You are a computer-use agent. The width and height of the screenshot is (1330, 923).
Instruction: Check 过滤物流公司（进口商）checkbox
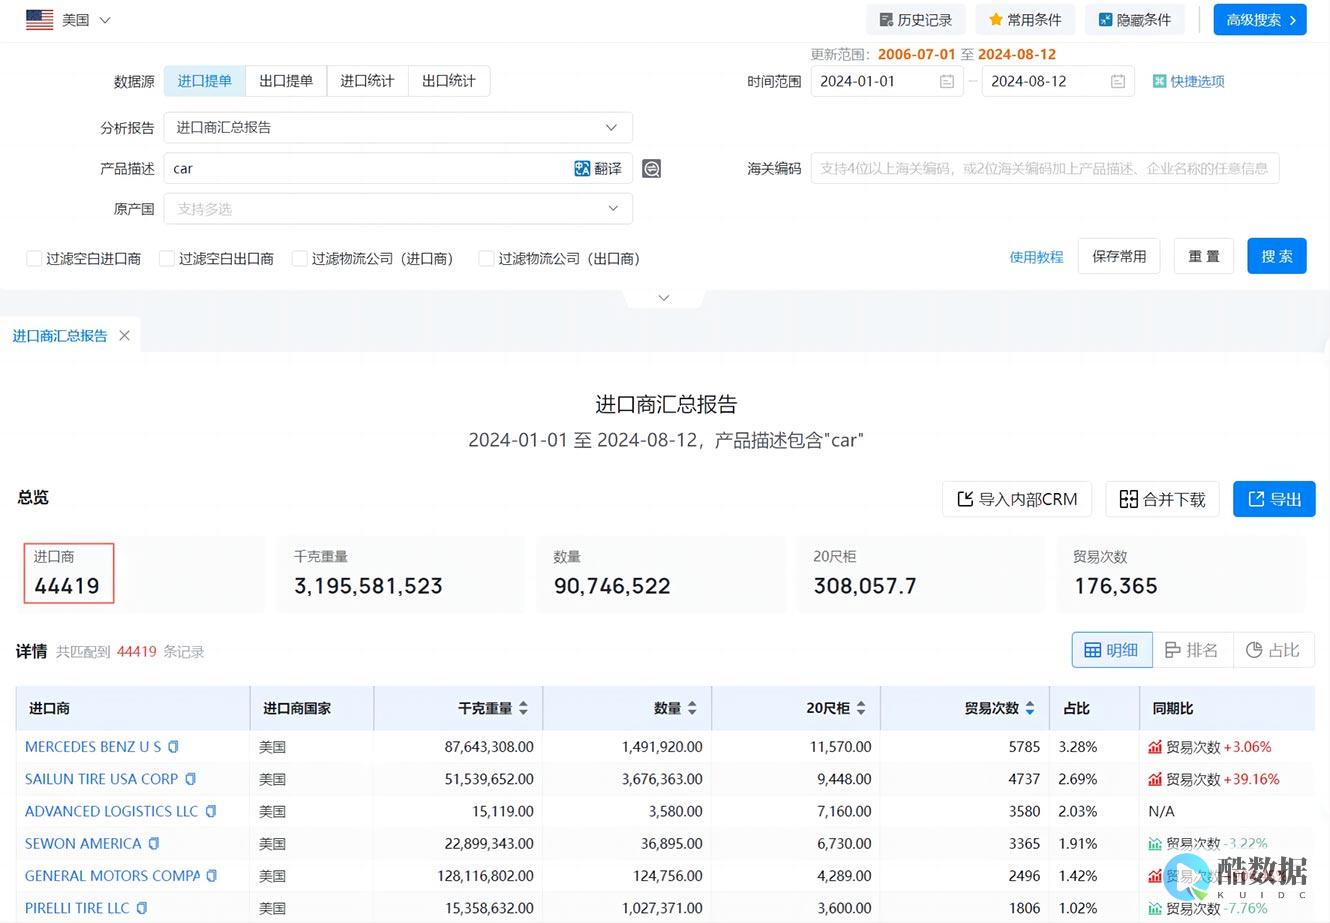(299, 259)
